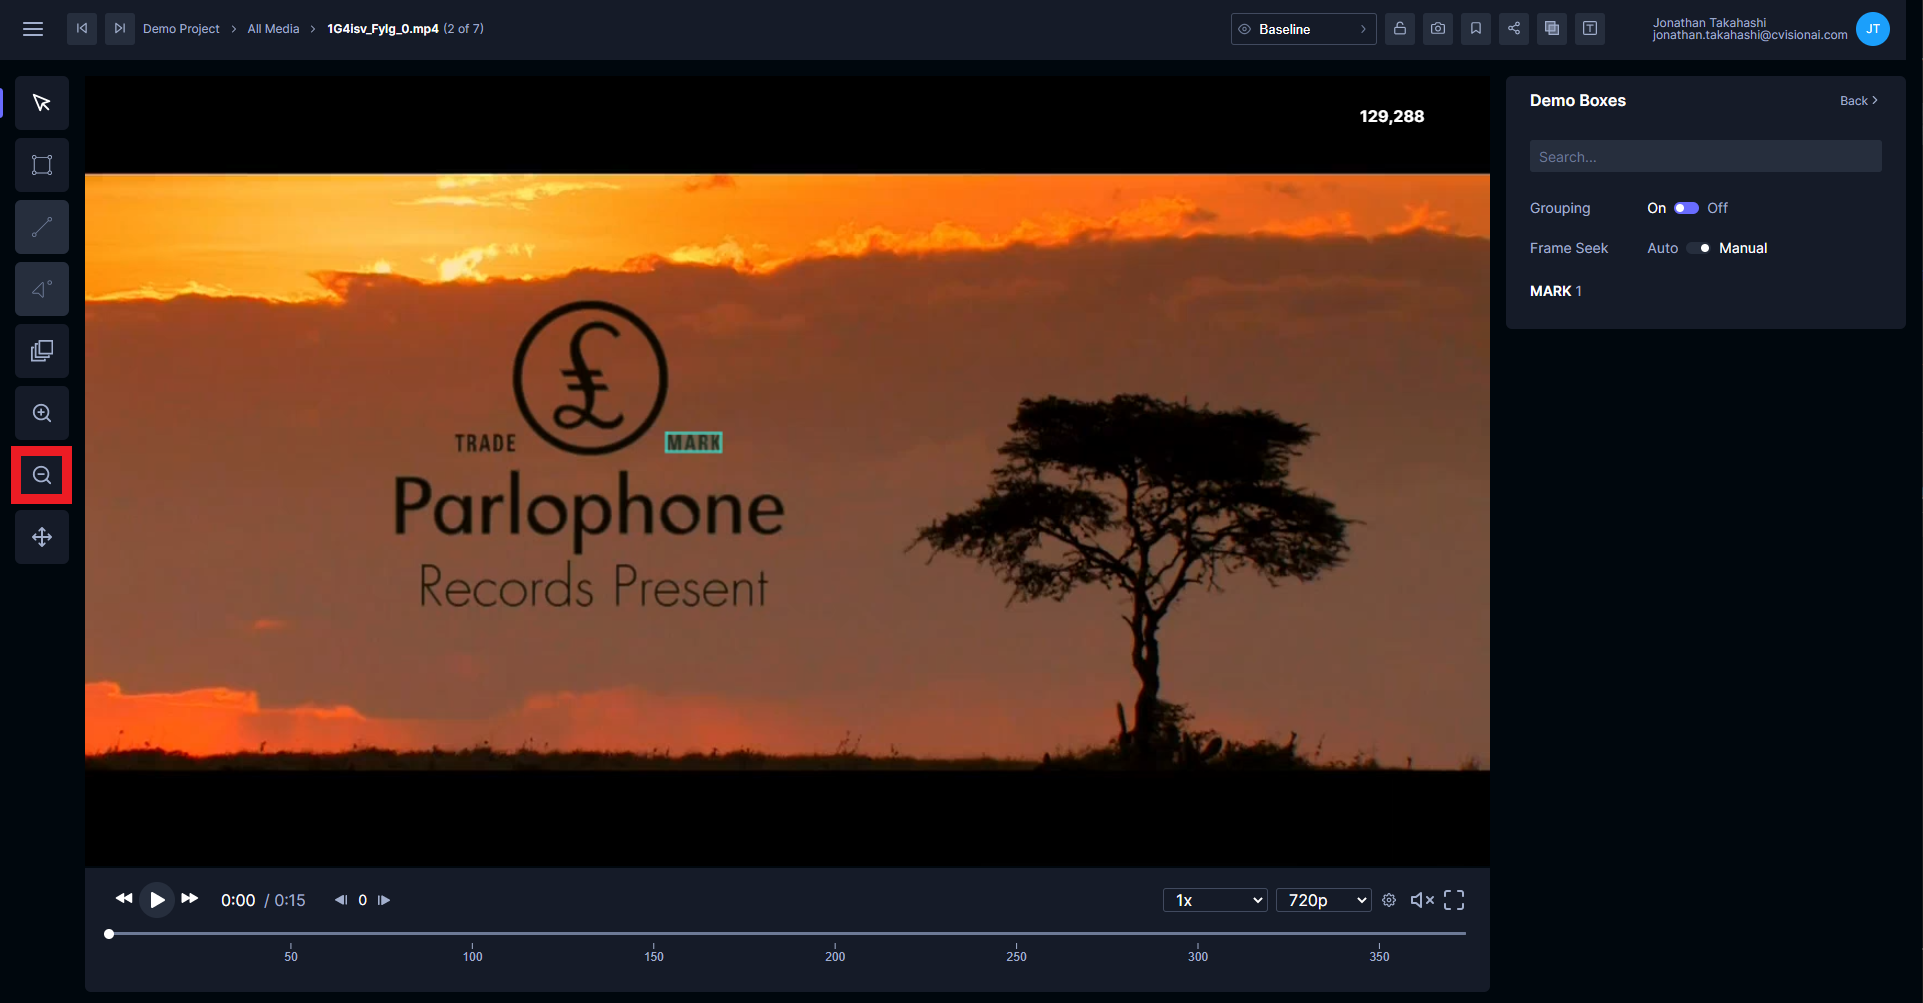Click the JT user avatar

[1873, 29]
